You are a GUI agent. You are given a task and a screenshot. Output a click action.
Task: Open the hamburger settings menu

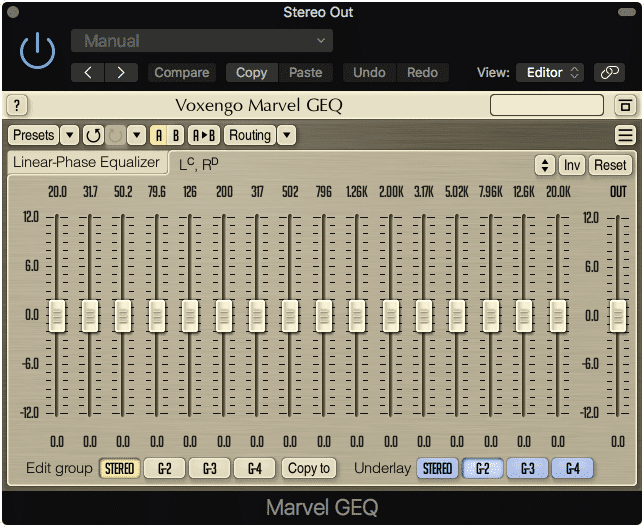tap(625, 135)
